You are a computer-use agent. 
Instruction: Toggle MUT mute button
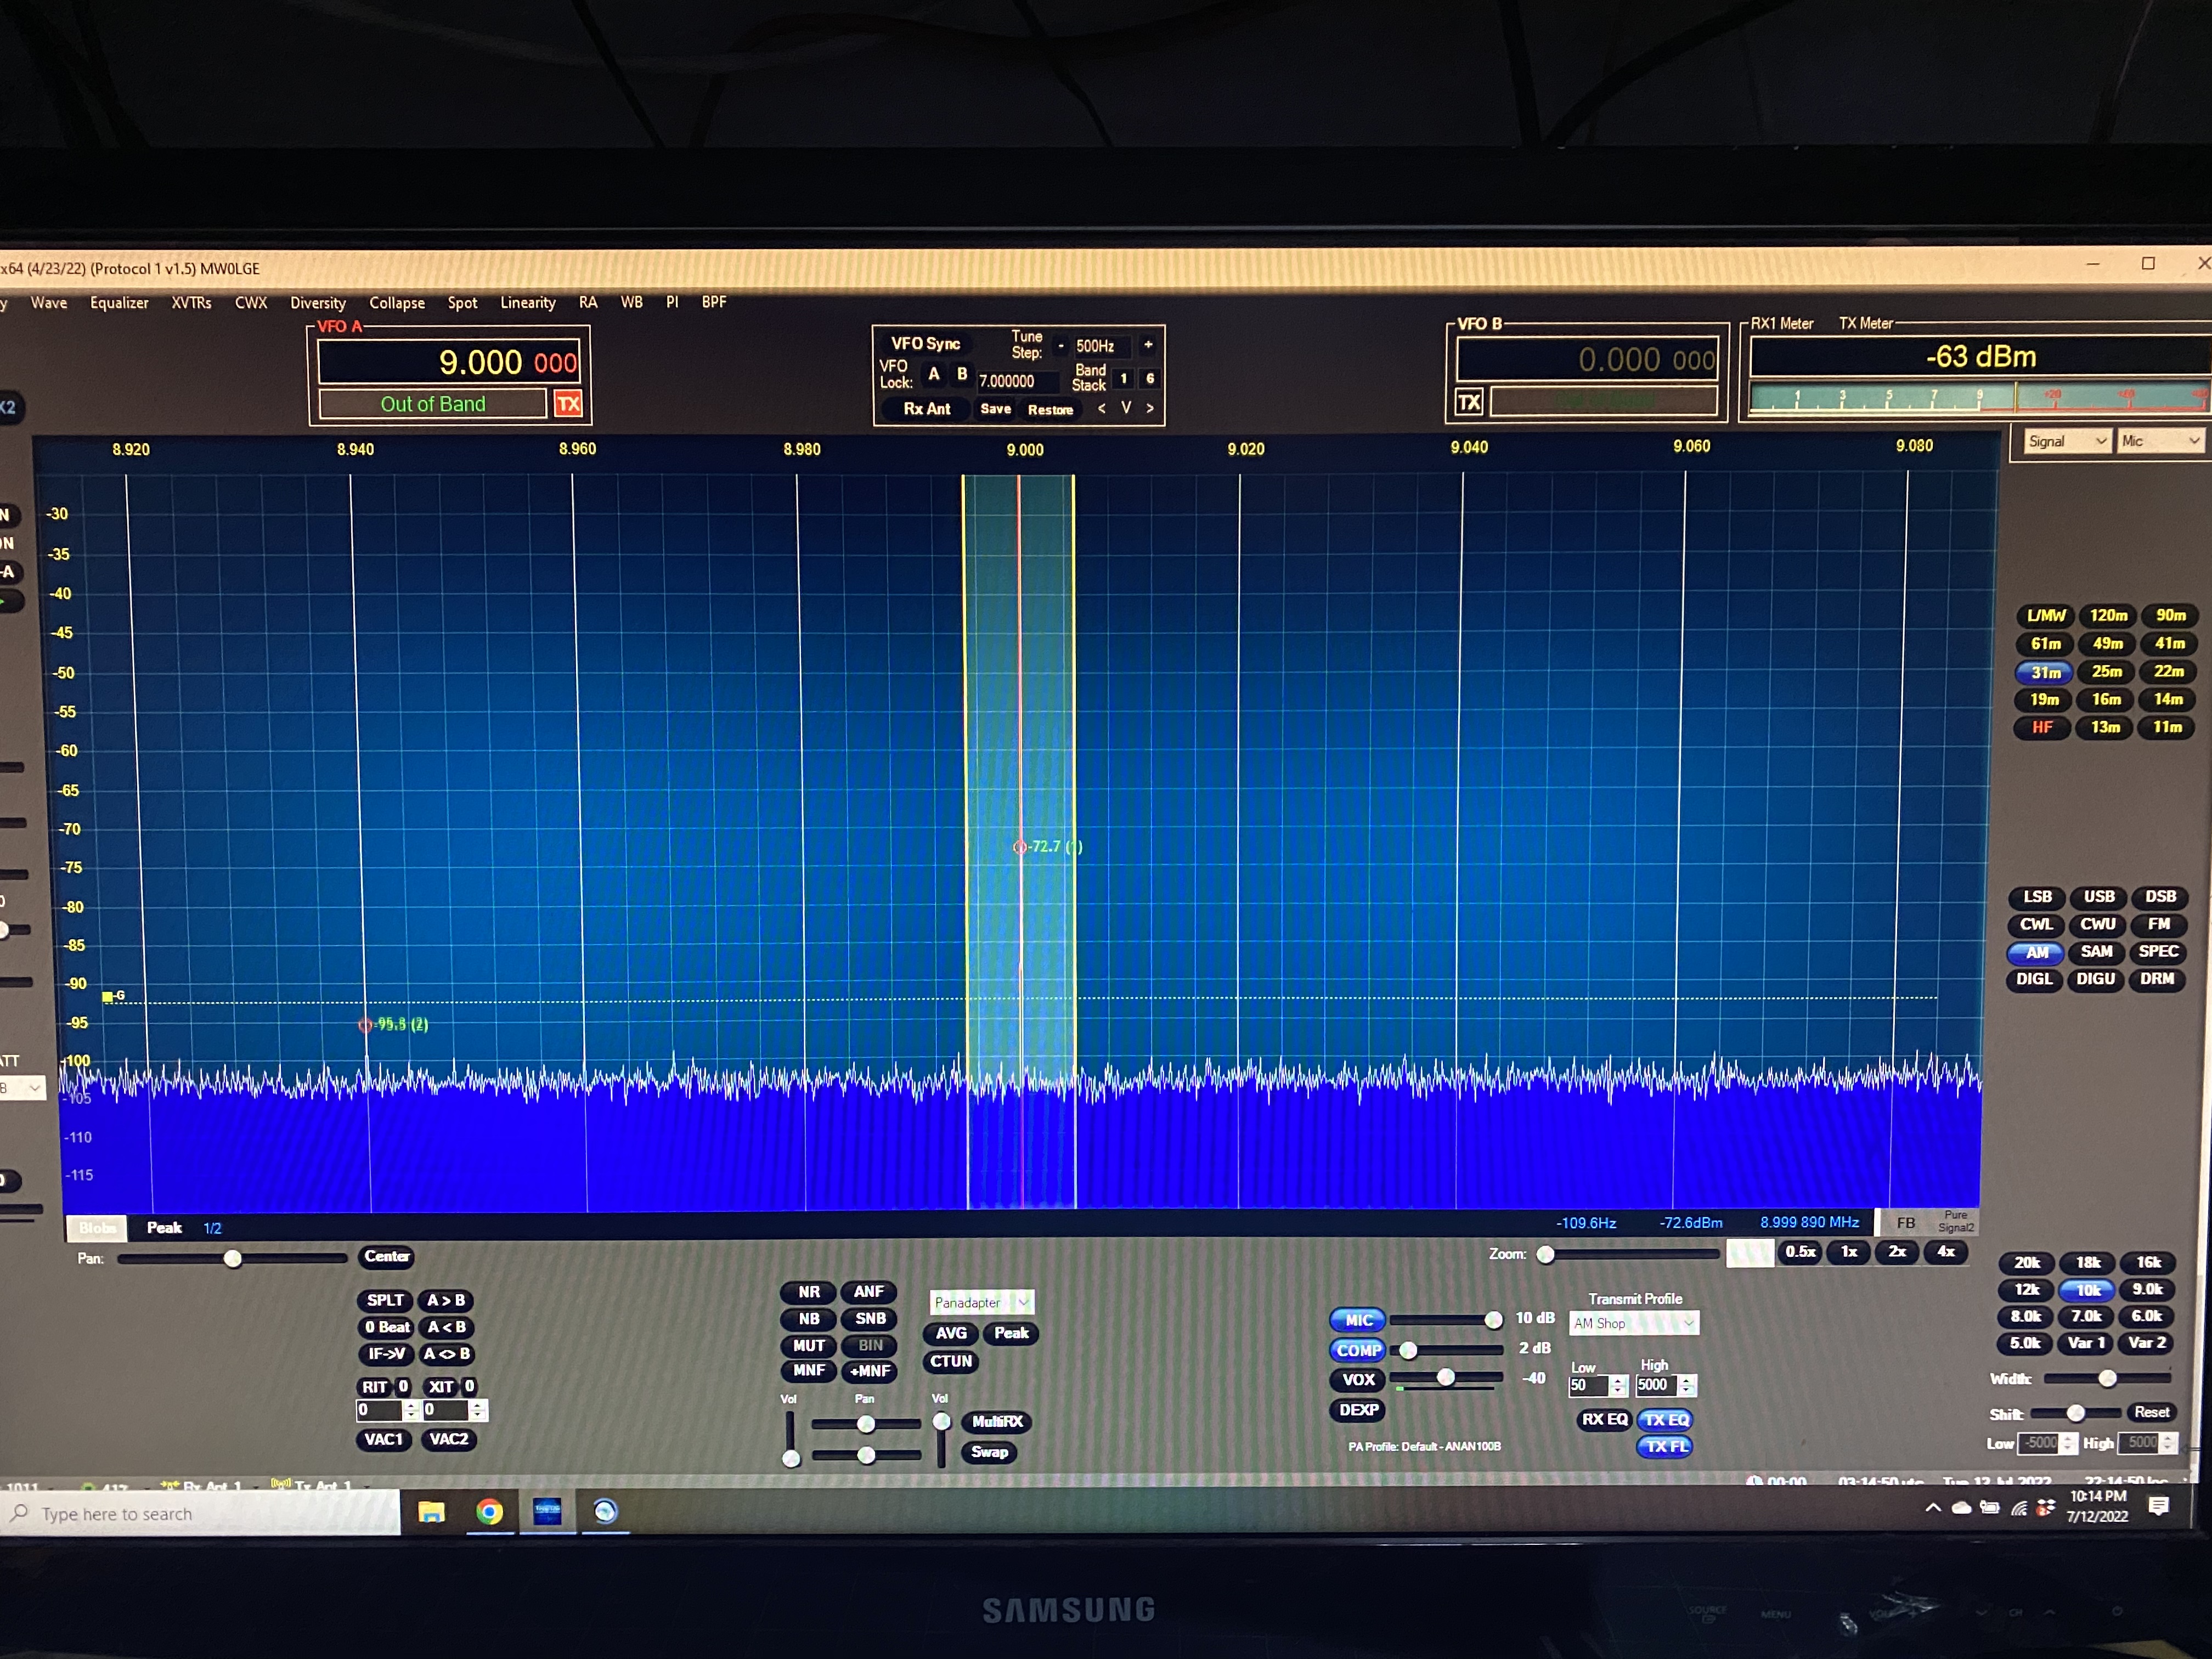pyautogui.click(x=809, y=1346)
